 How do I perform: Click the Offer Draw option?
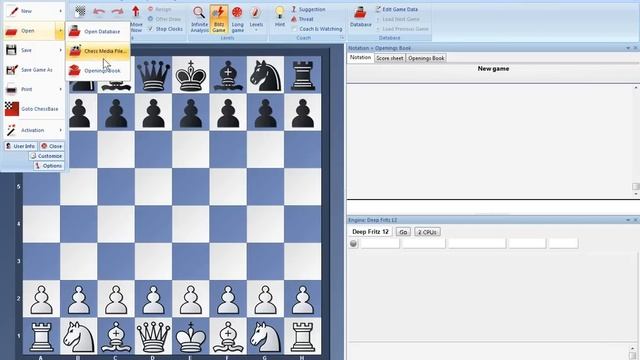[x=164, y=19]
